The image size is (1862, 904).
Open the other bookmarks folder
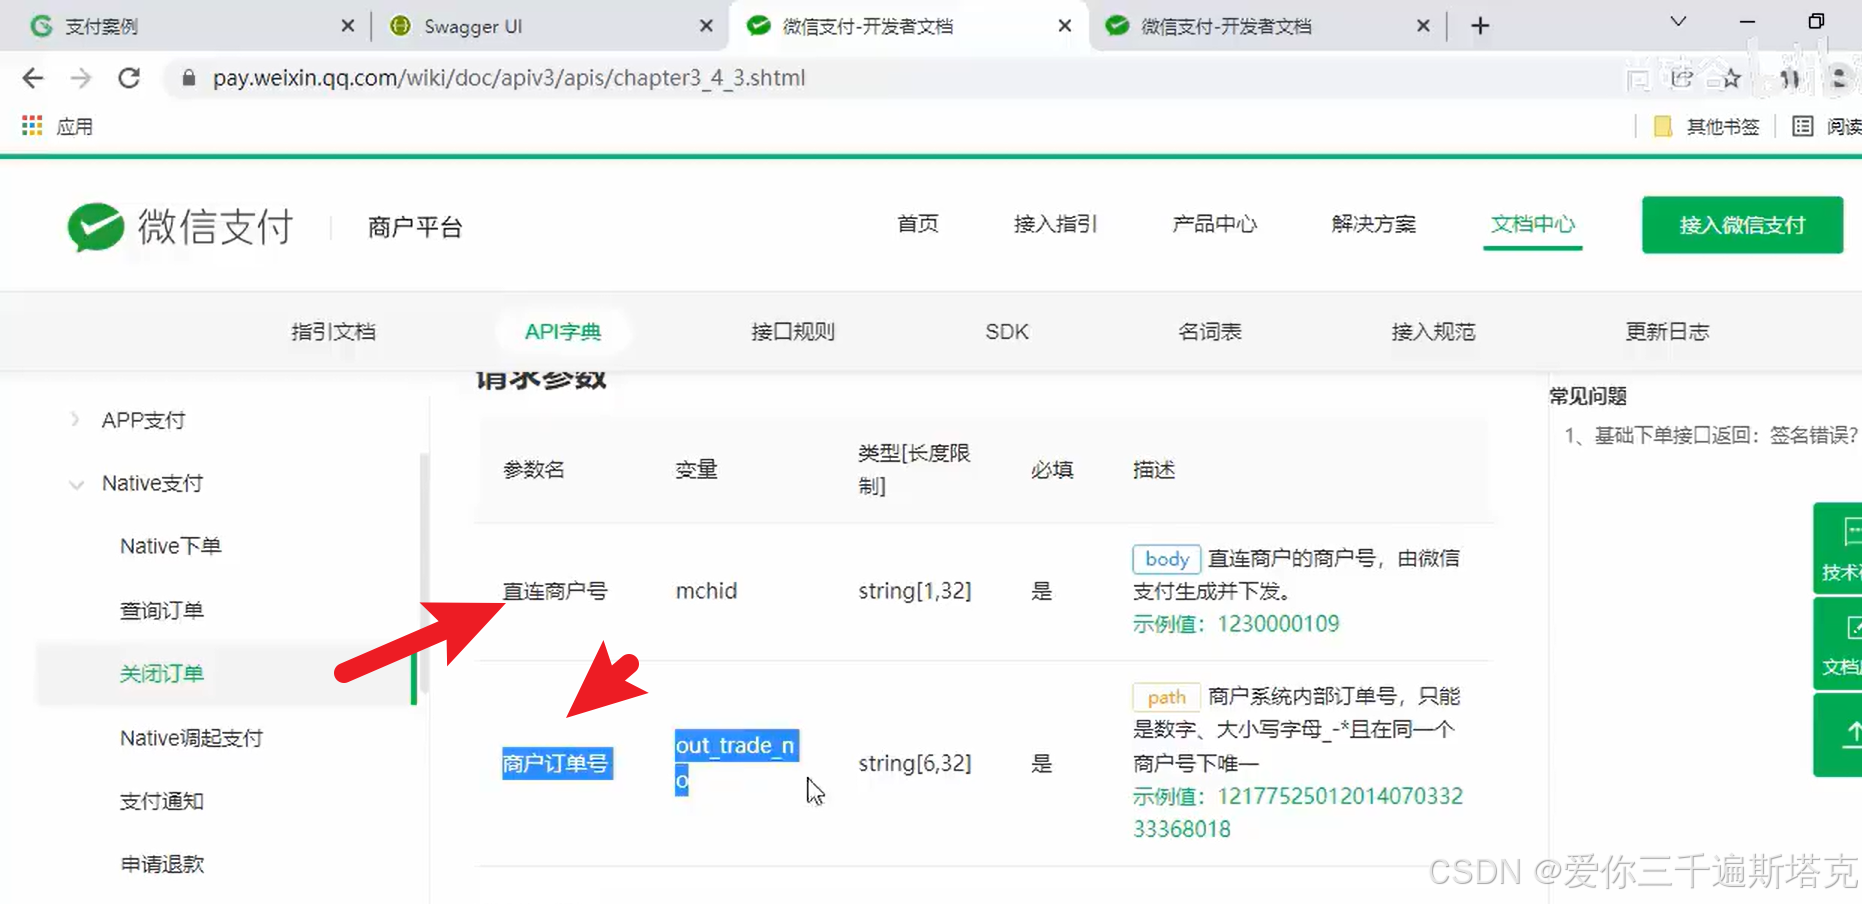click(1707, 126)
